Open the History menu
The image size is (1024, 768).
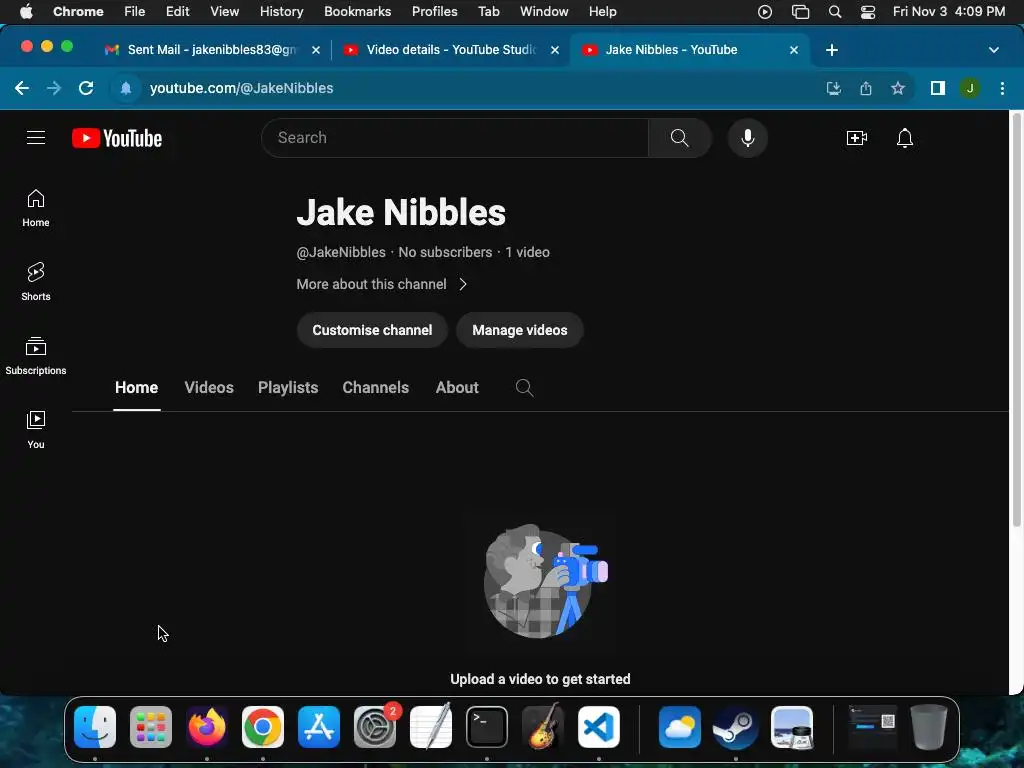(281, 12)
